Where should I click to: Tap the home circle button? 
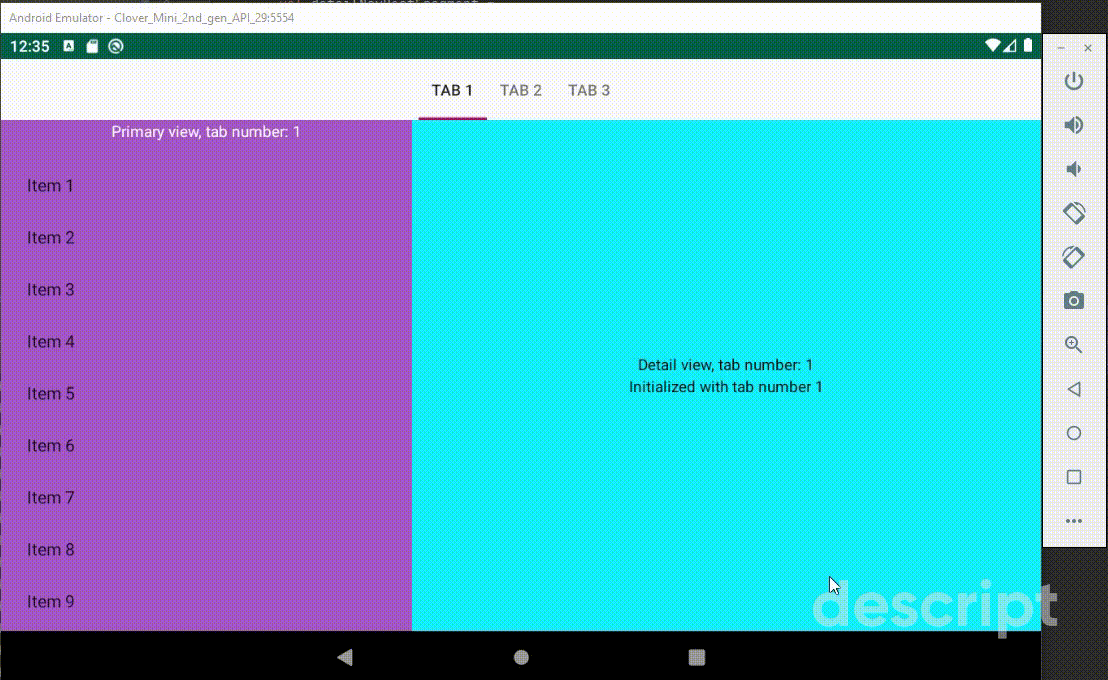pos(521,657)
